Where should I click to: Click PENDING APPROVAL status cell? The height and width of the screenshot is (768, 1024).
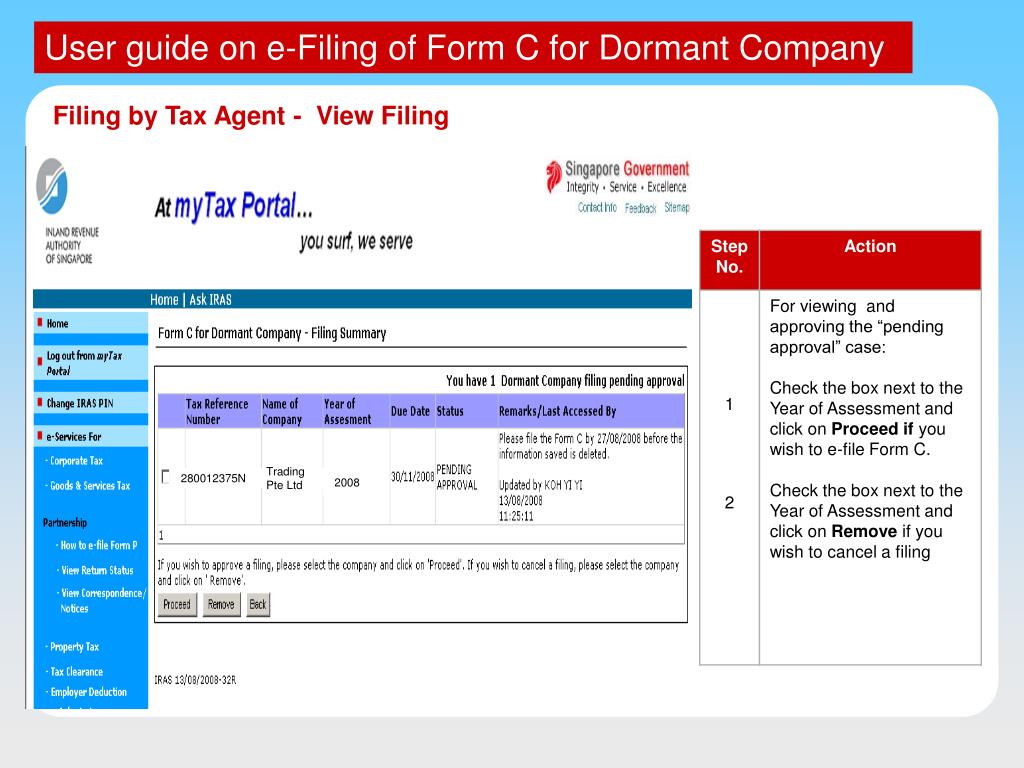[456, 477]
